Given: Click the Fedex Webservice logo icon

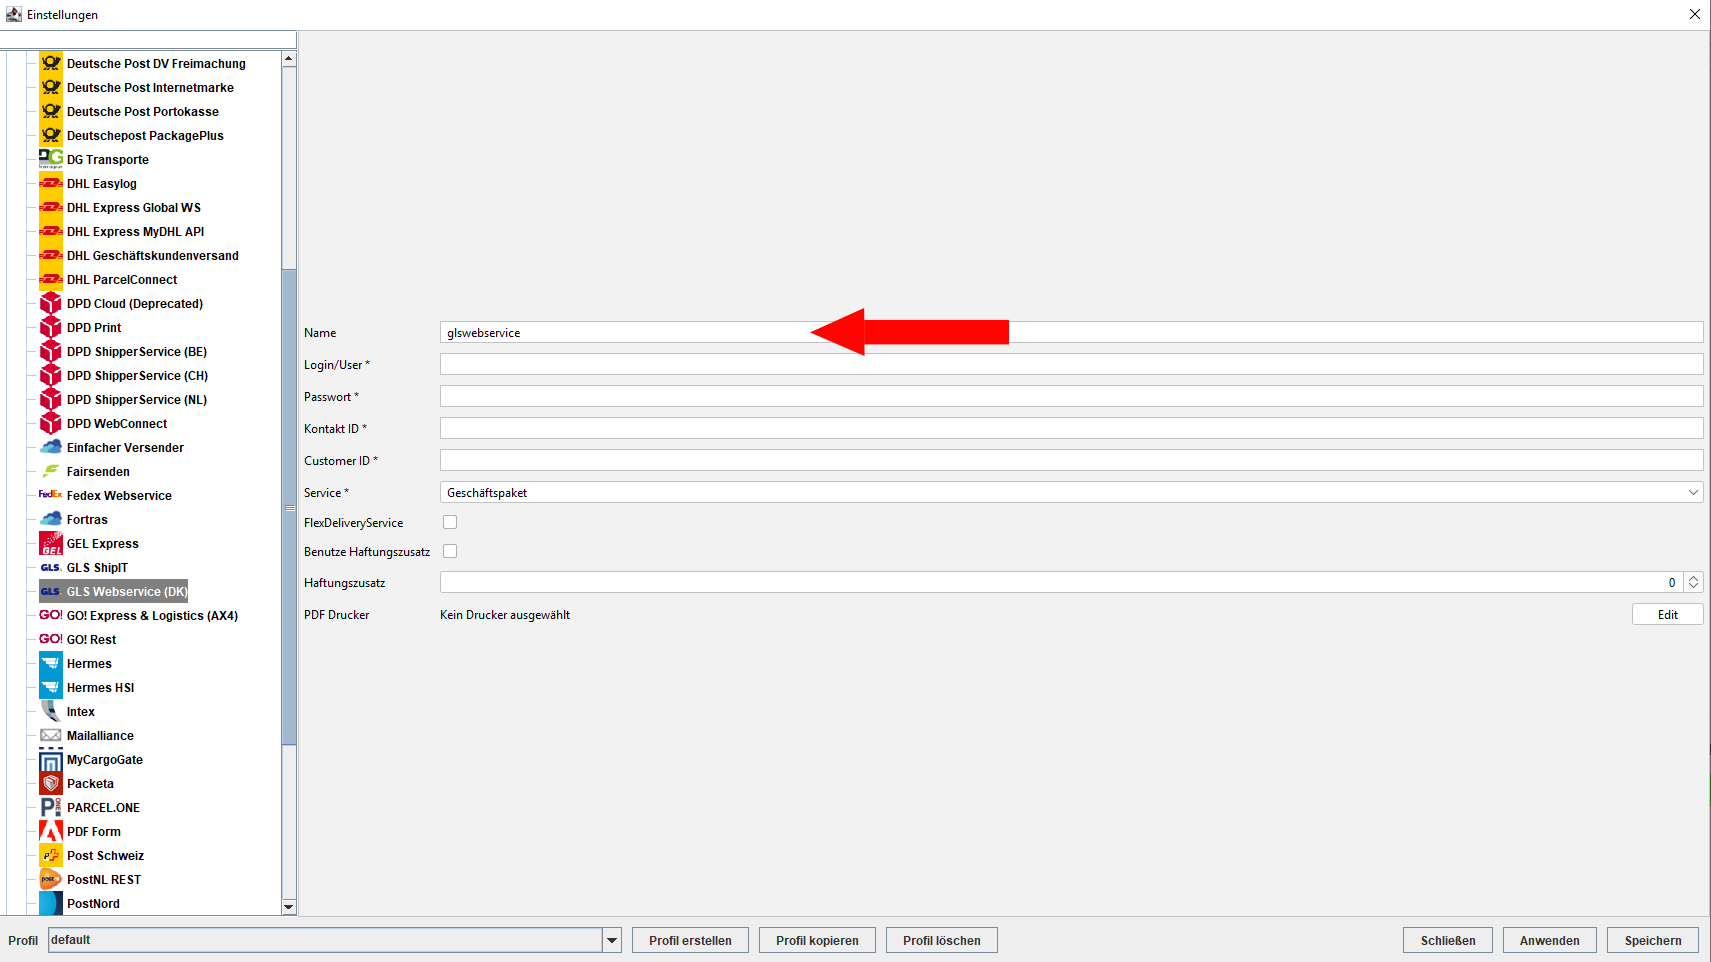Looking at the screenshot, I should [x=51, y=495].
